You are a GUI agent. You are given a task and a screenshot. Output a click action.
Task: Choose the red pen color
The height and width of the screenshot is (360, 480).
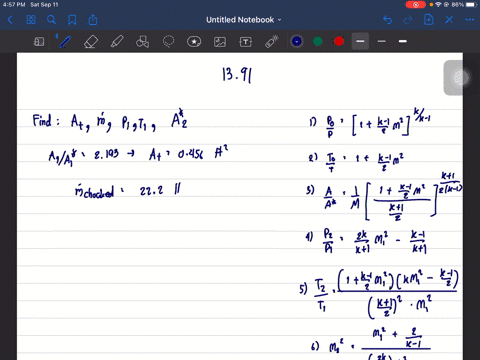point(339,41)
